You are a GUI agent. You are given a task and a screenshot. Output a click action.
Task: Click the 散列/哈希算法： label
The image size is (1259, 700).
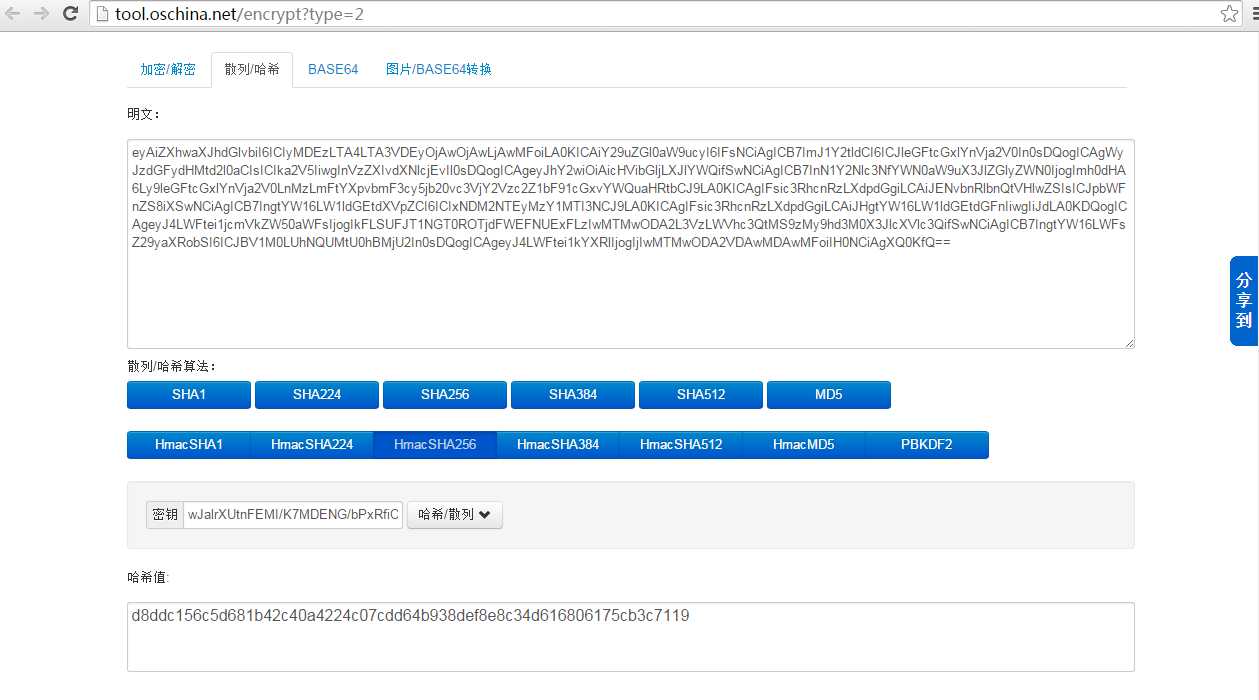point(172,366)
